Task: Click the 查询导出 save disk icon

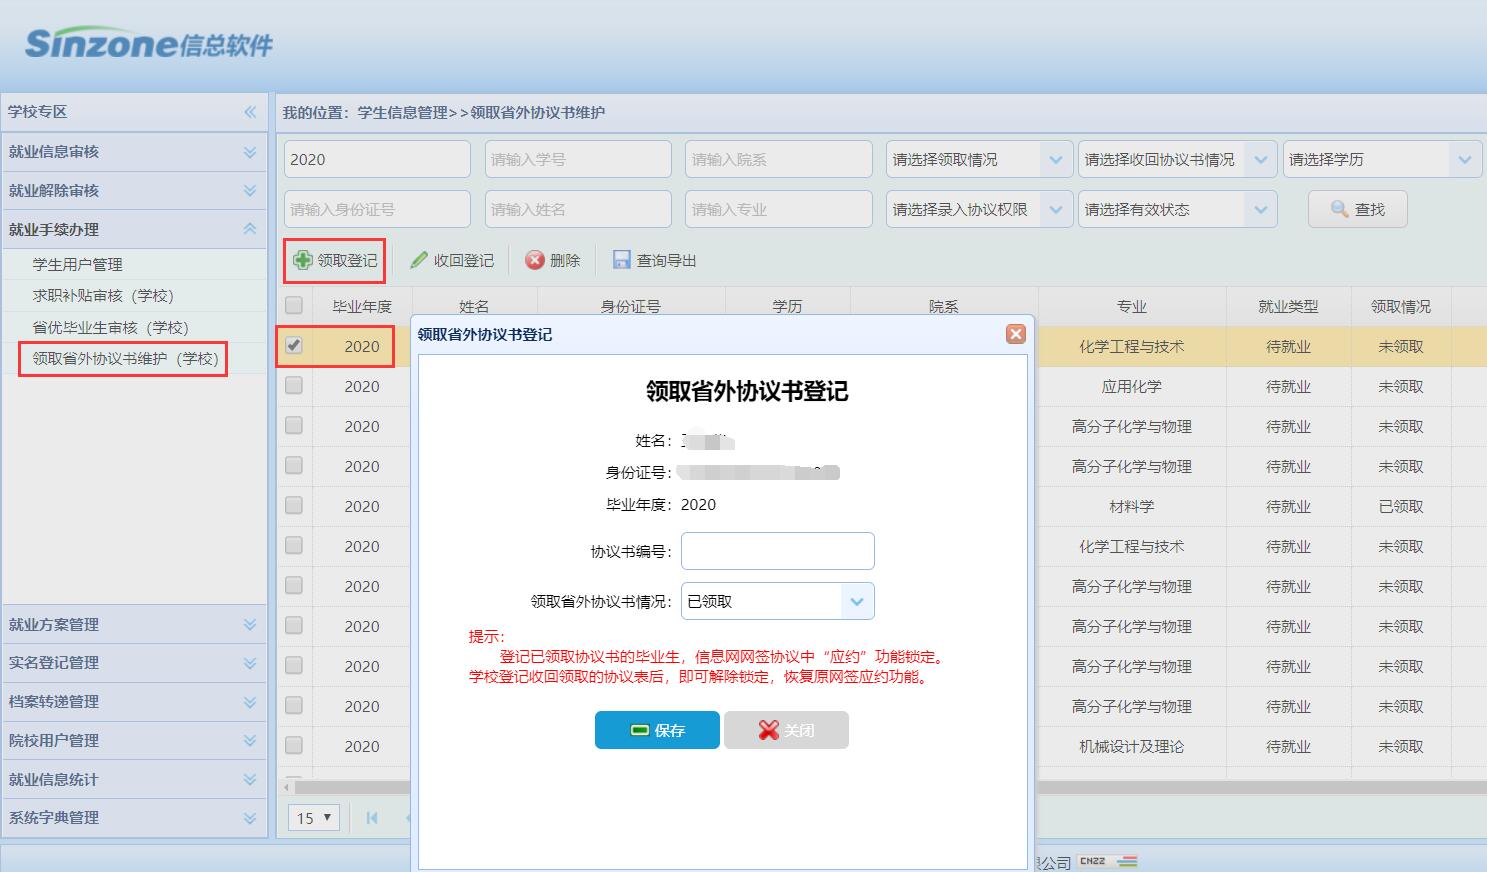Action: point(622,260)
